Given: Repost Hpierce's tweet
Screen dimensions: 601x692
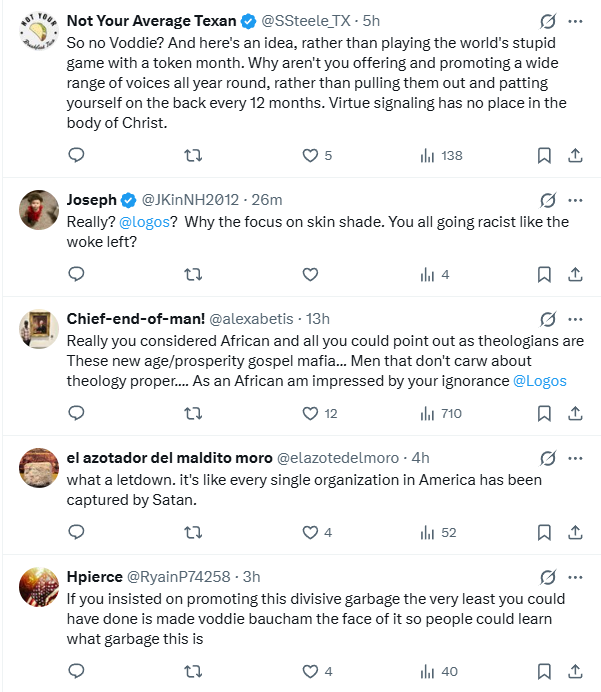Looking at the screenshot, I should click(x=194, y=671).
